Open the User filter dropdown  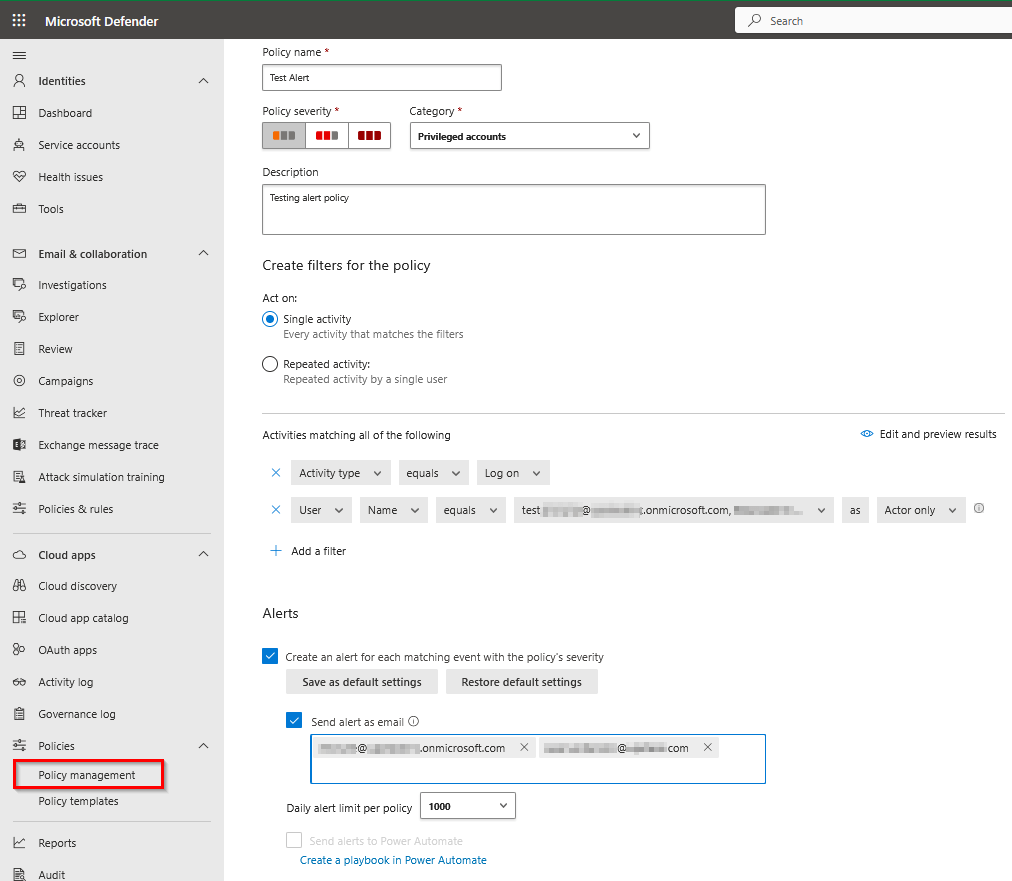(x=321, y=510)
